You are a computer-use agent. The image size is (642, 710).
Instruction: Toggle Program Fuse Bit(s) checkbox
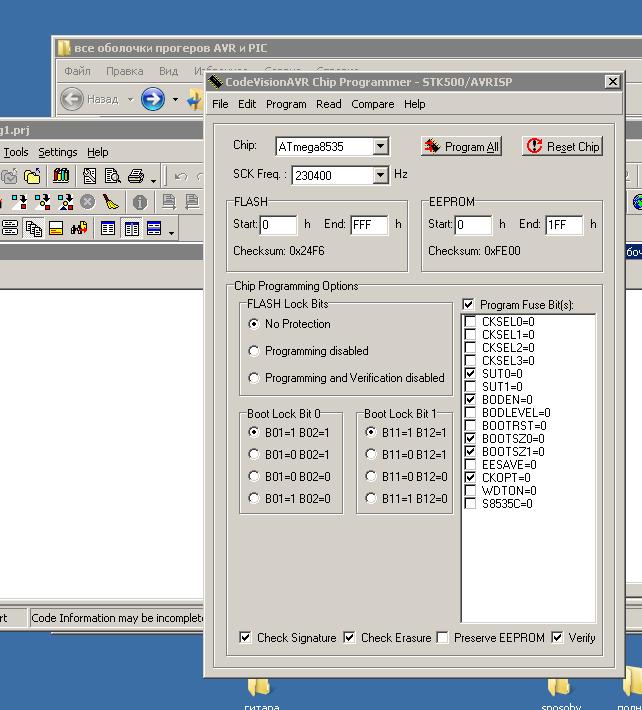click(x=469, y=304)
